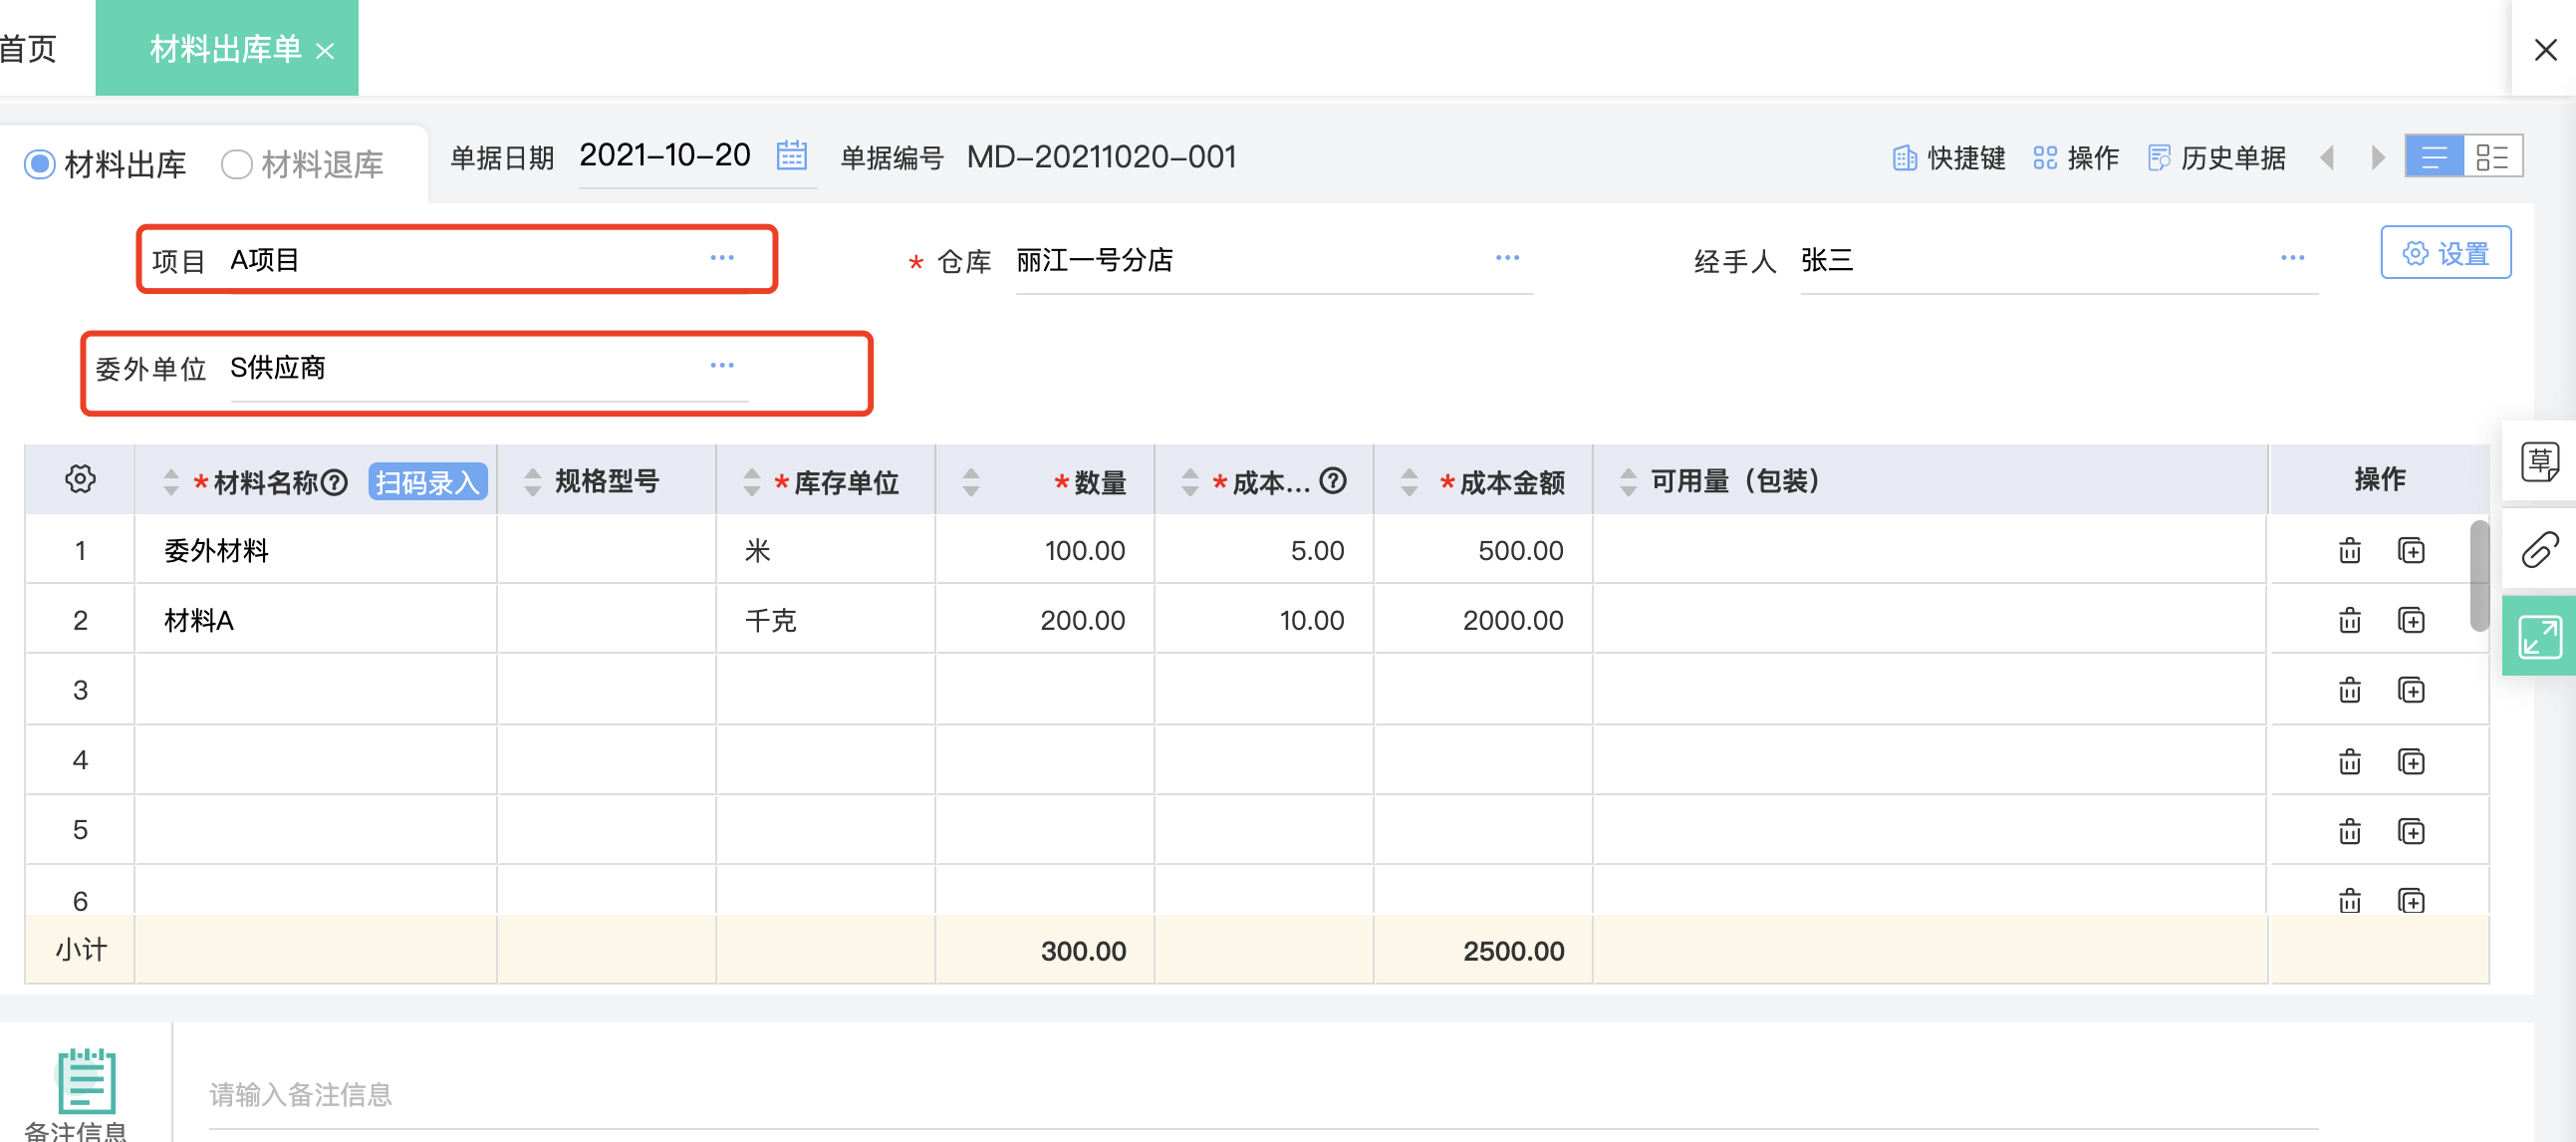Click the attachment paperclip sidebar icon
2576x1142 pixels.
coord(2539,549)
